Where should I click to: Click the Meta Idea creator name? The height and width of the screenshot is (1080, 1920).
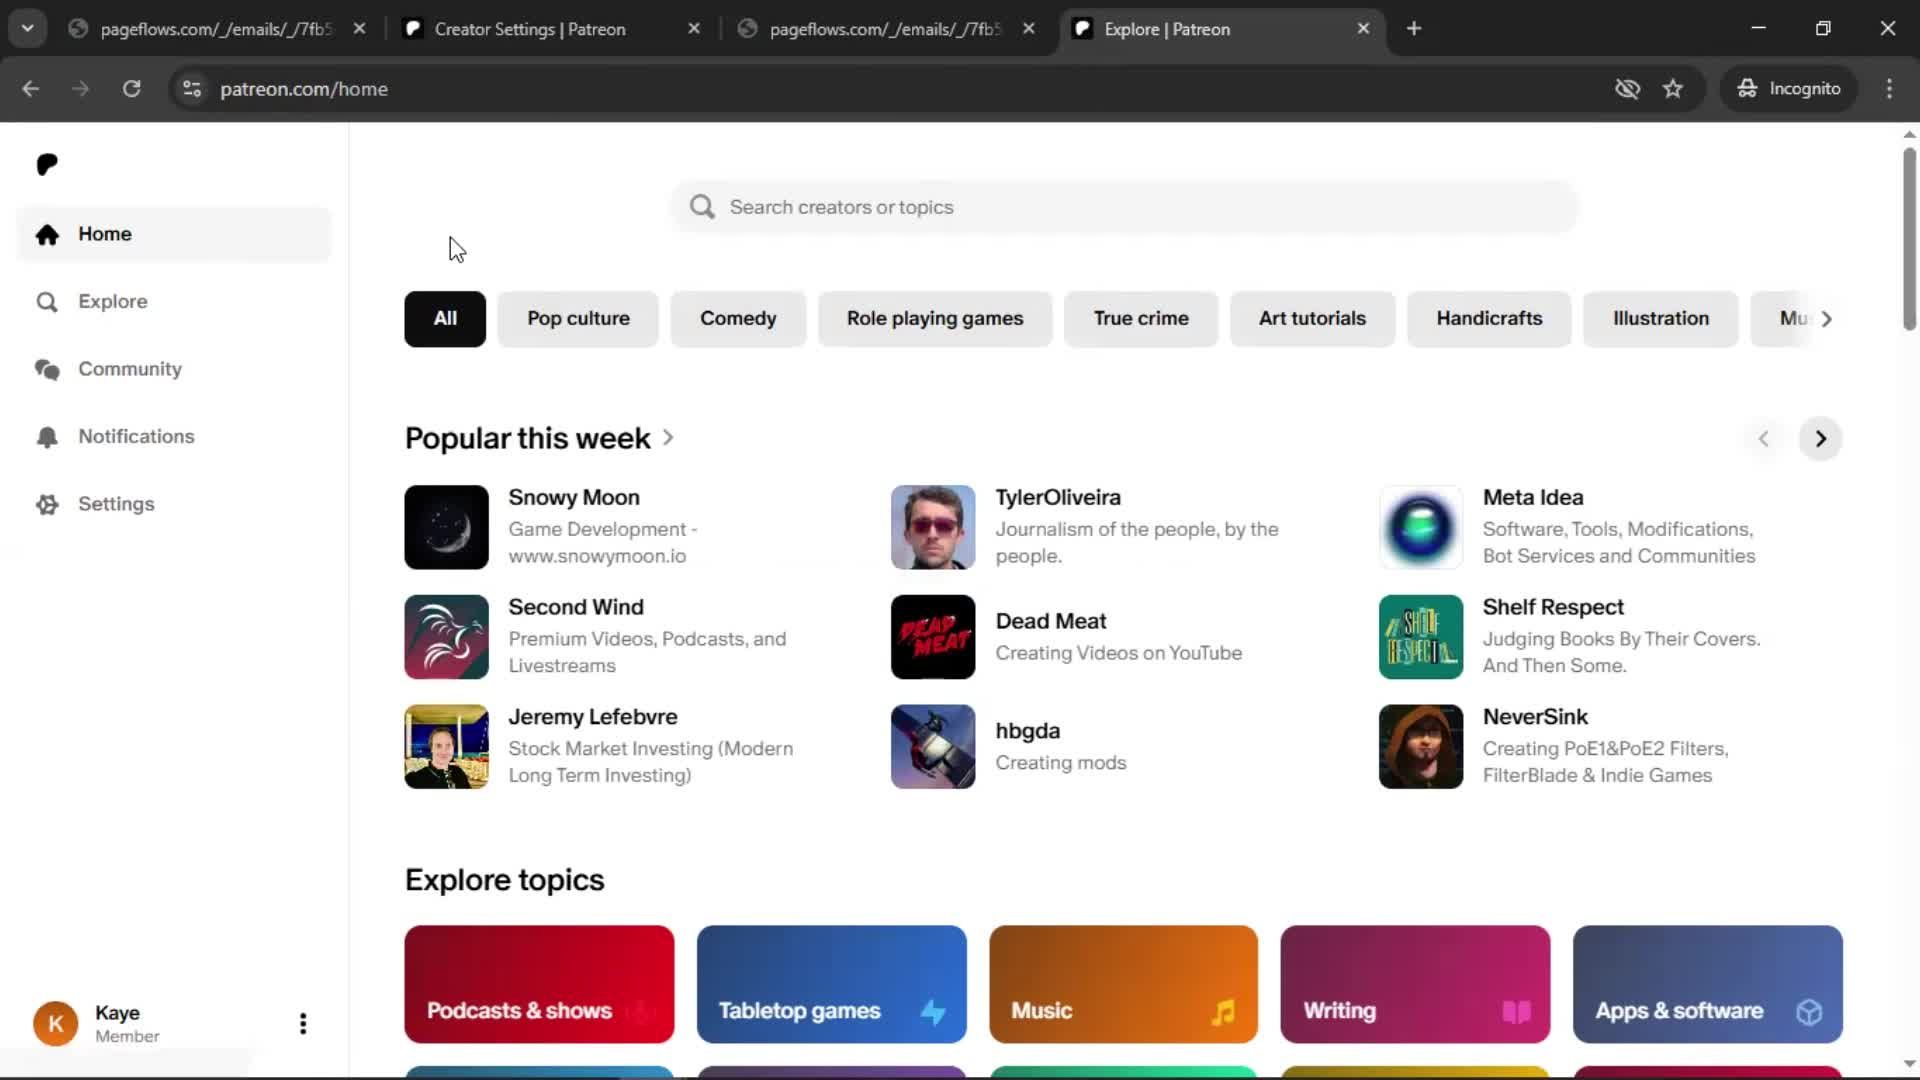[1533, 497]
